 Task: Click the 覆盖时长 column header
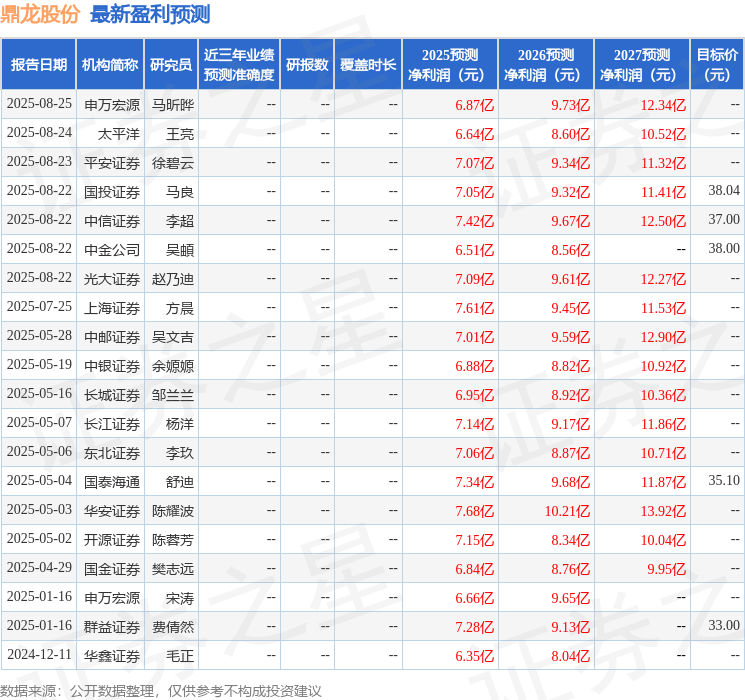pyautogui.click(x=368, y=65)
